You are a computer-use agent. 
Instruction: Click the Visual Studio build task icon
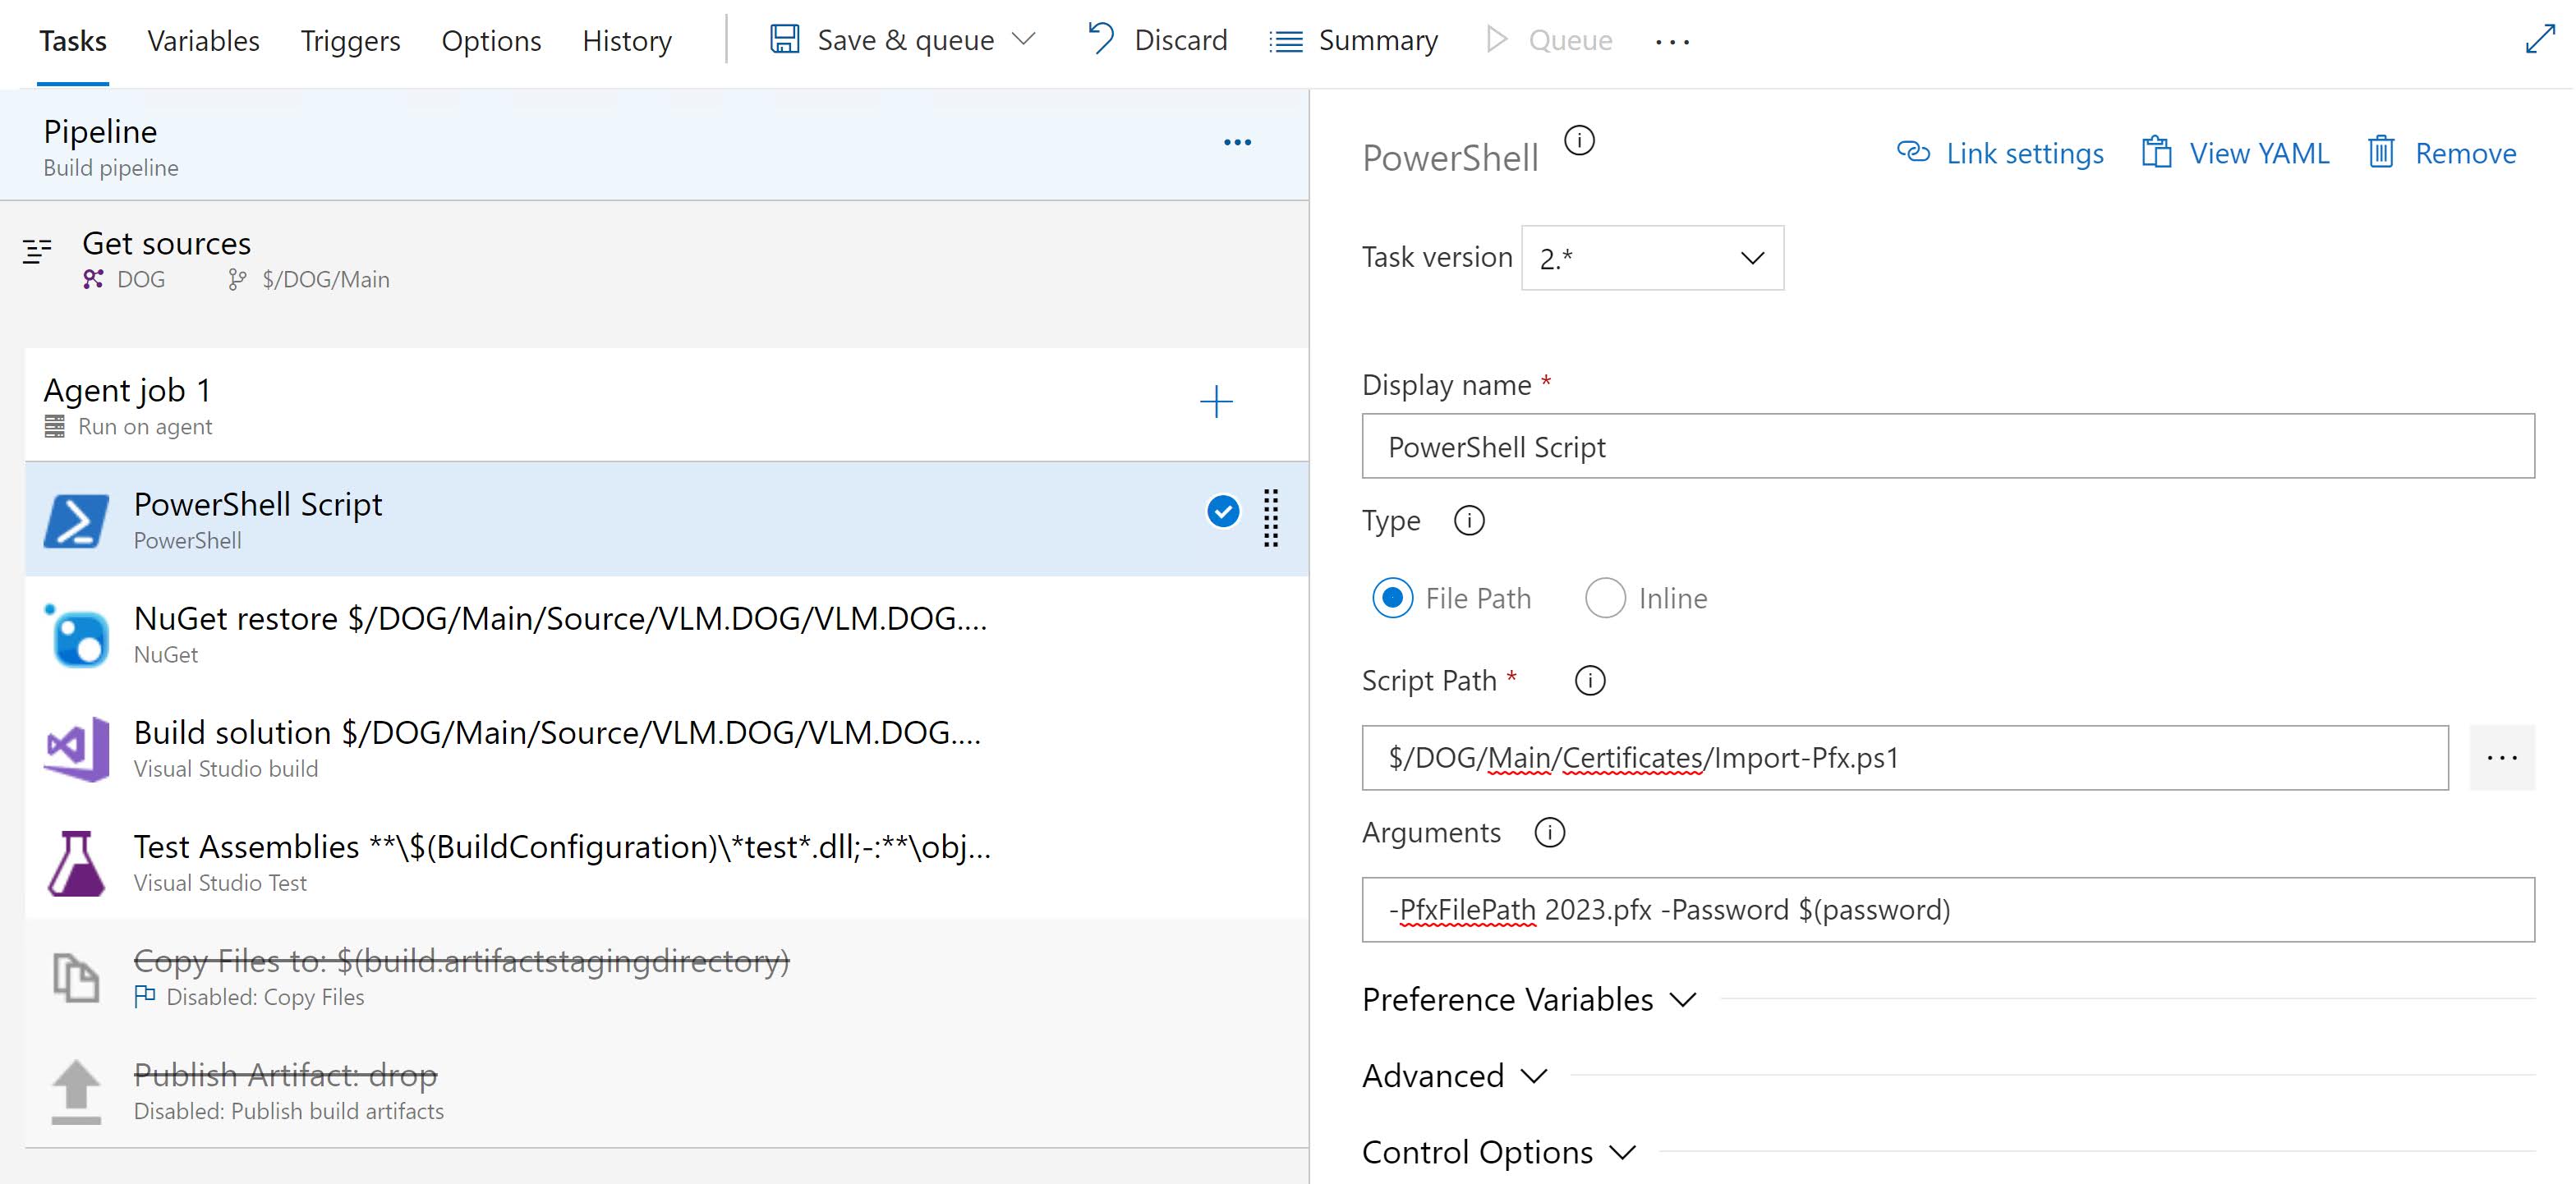click(76, 749)
